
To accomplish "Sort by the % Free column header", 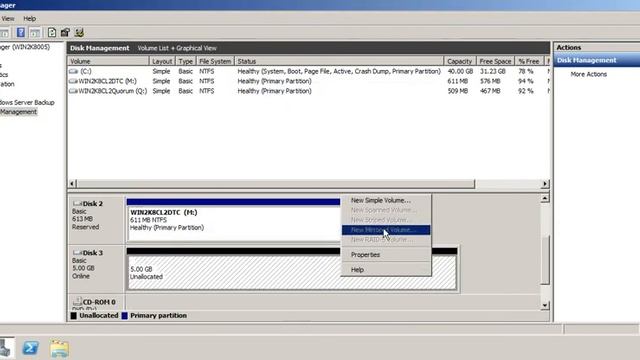I will pos(529,61).
